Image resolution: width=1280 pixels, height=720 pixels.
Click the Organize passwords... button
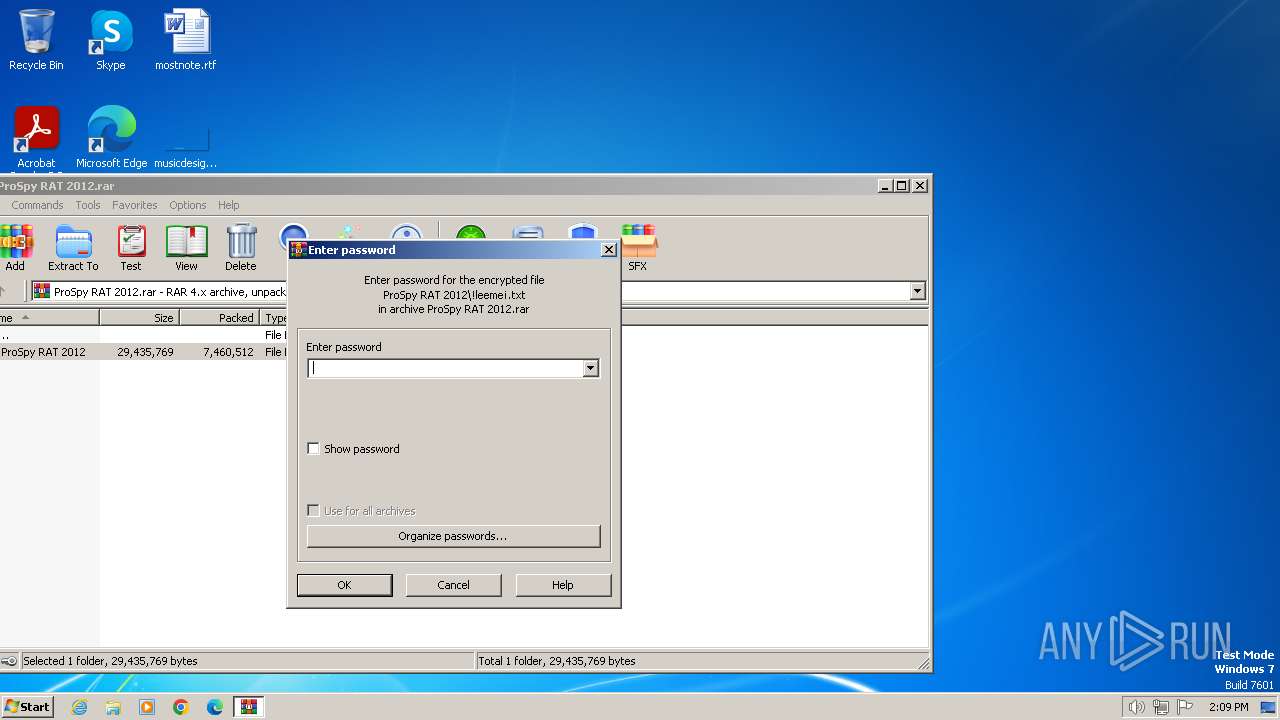click(x=453, y=536)
